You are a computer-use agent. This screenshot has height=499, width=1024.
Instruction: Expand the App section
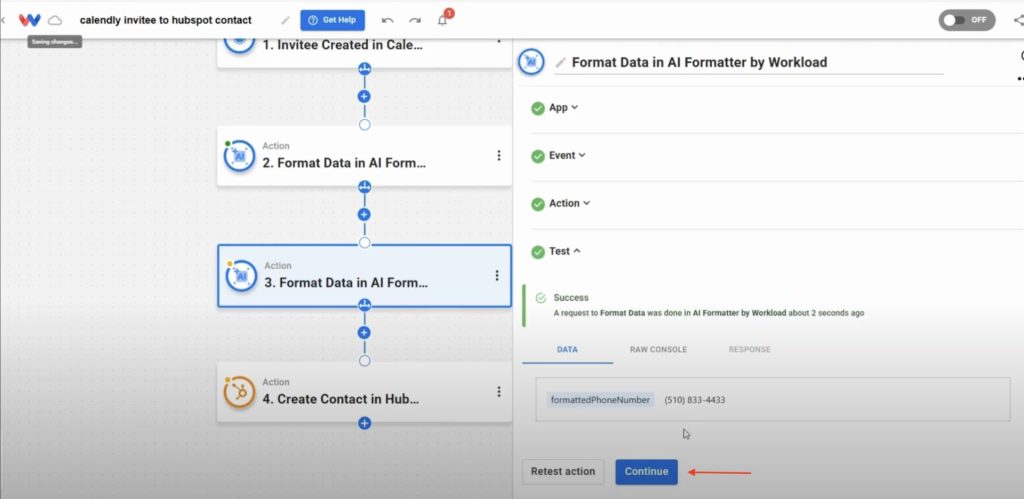pyautogui.click(x=564, y=108)
